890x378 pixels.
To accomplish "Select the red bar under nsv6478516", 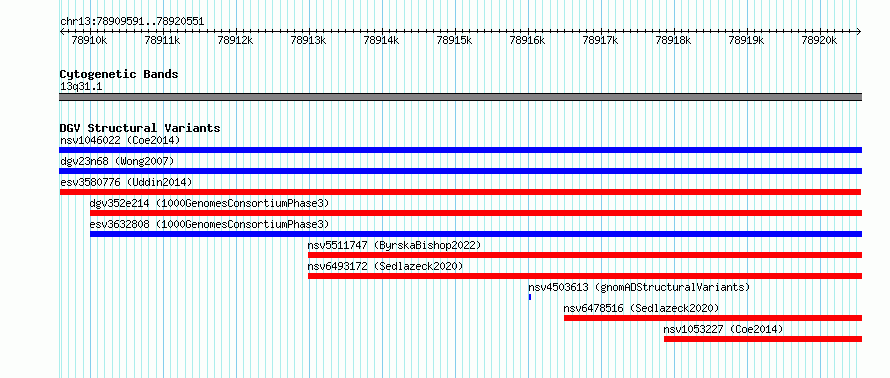I will [713, 318].
